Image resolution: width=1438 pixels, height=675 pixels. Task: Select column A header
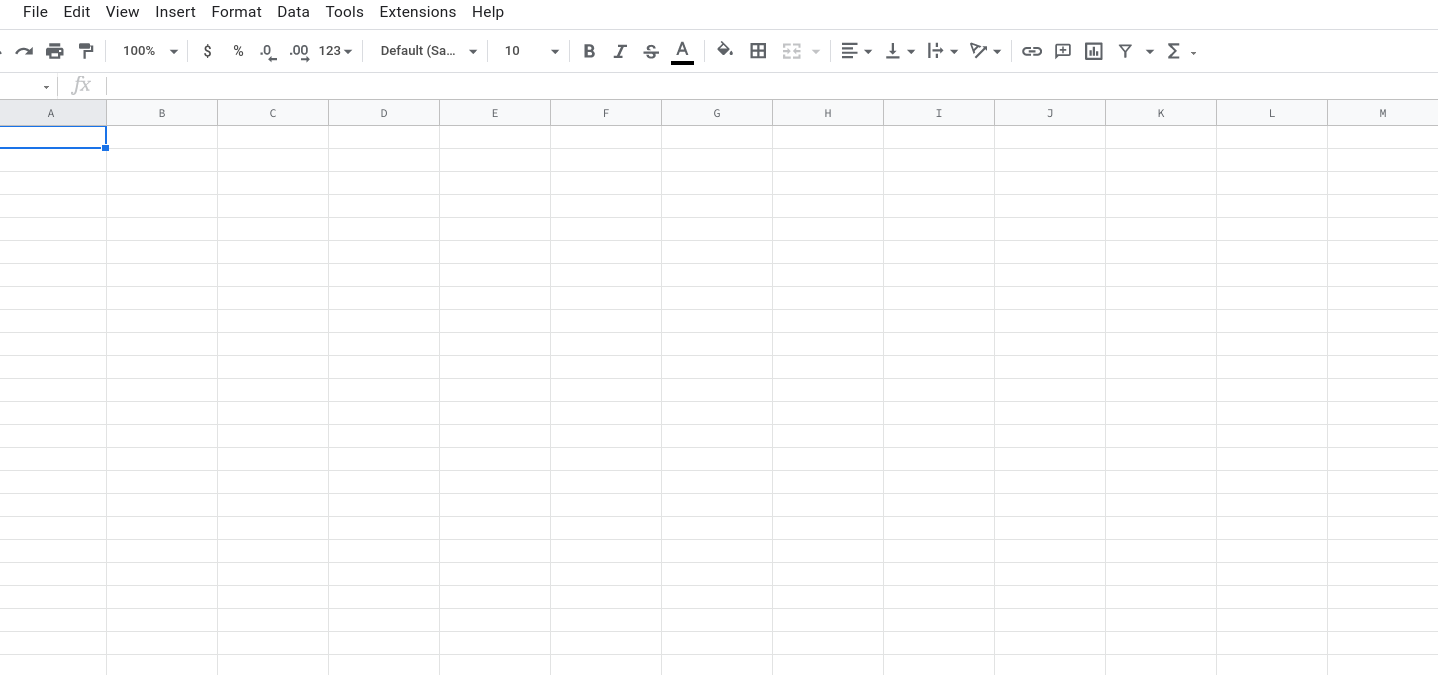52,113
